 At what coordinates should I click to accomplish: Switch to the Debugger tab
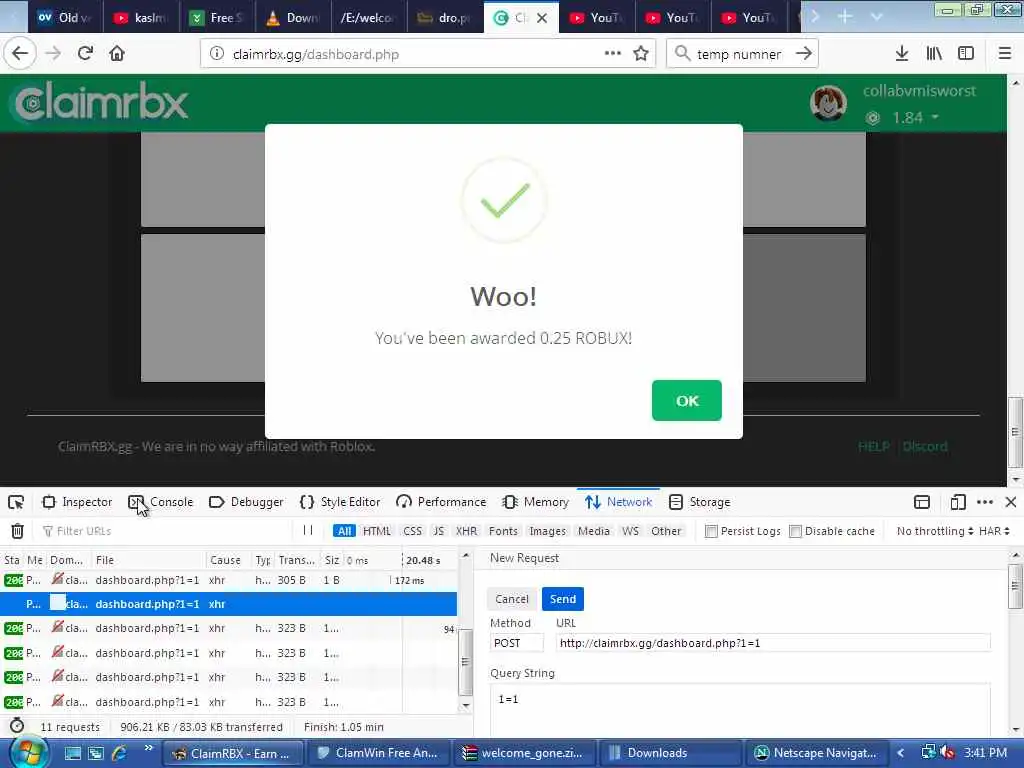click(x=246, y=502)
